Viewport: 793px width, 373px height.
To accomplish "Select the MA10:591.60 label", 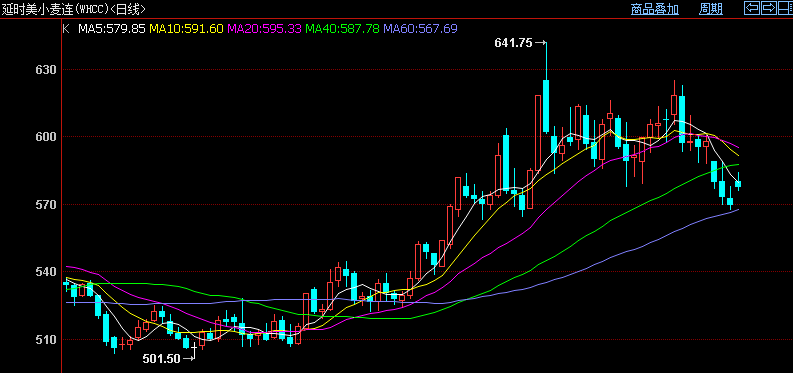I will click(186, 29).
